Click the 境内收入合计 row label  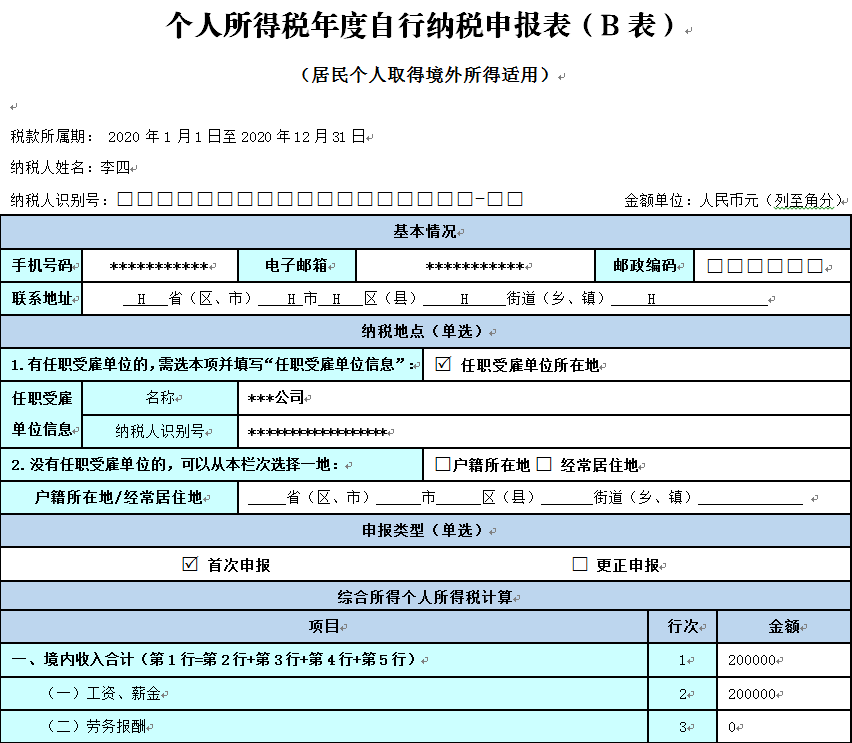click(216, 660)
